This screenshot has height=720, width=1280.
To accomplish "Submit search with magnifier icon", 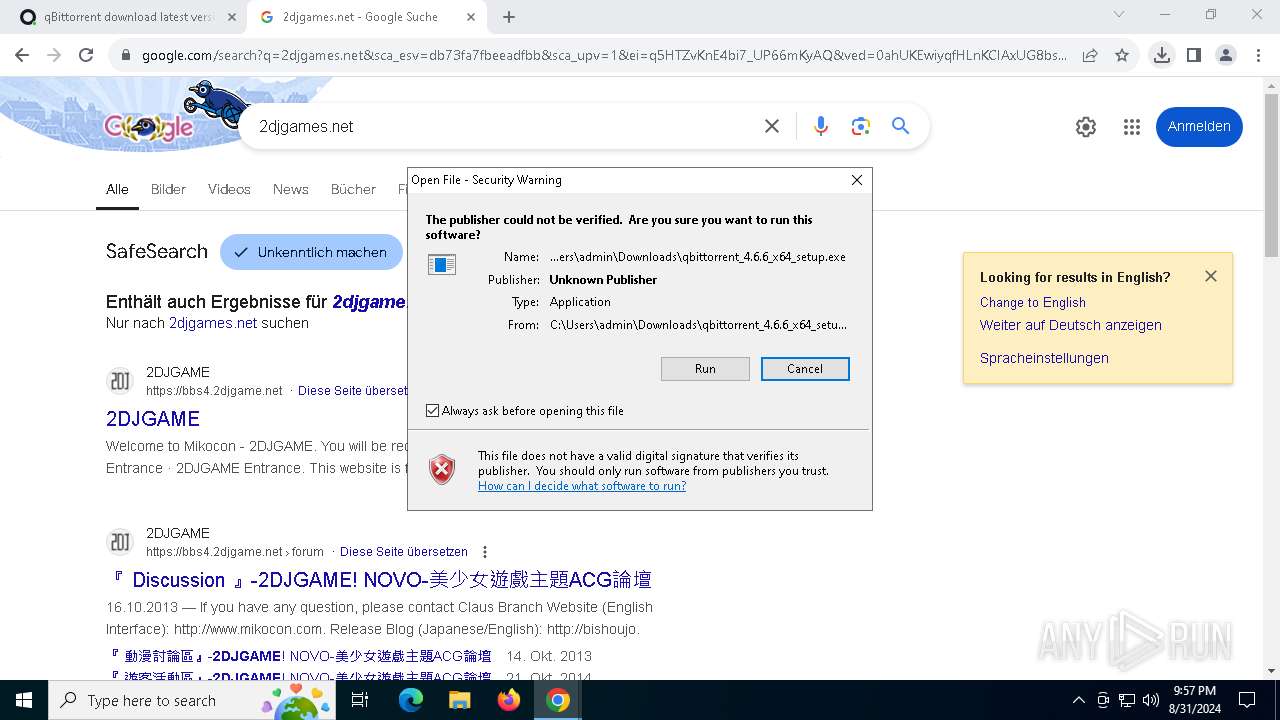I will point(901,126).
